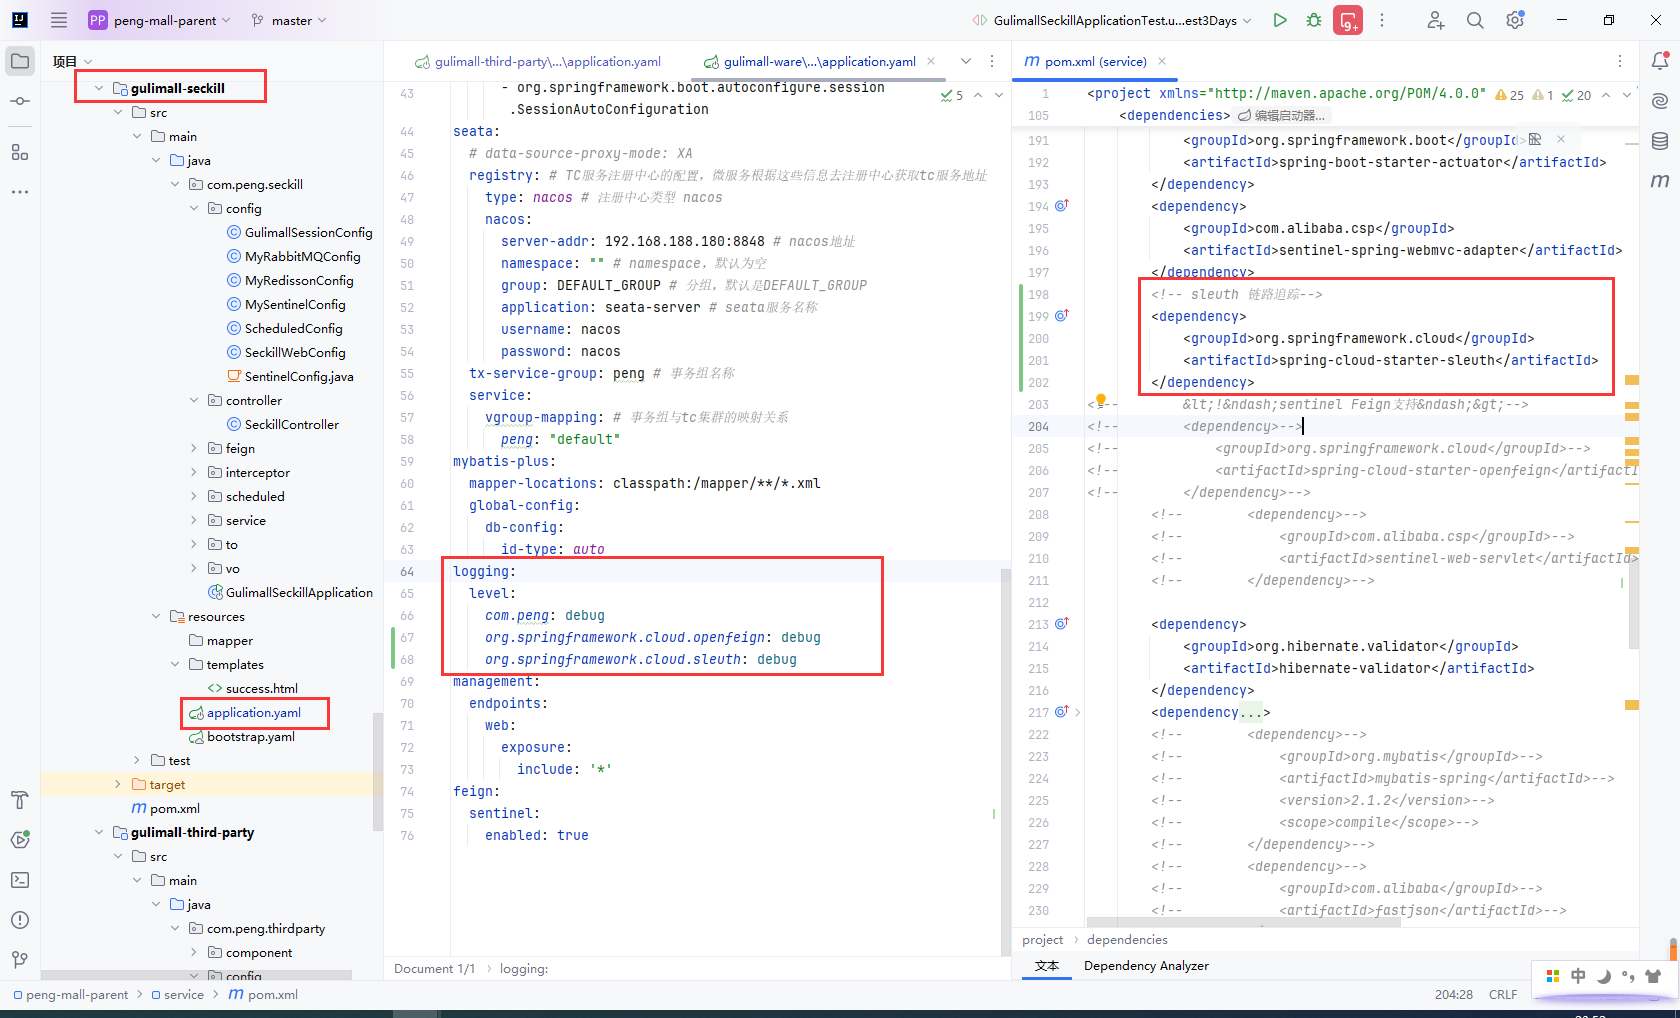Viewport: 1680px width, 1018px height.
Task: Click the project tree vertical scrollbar
Action: [377, 772]
